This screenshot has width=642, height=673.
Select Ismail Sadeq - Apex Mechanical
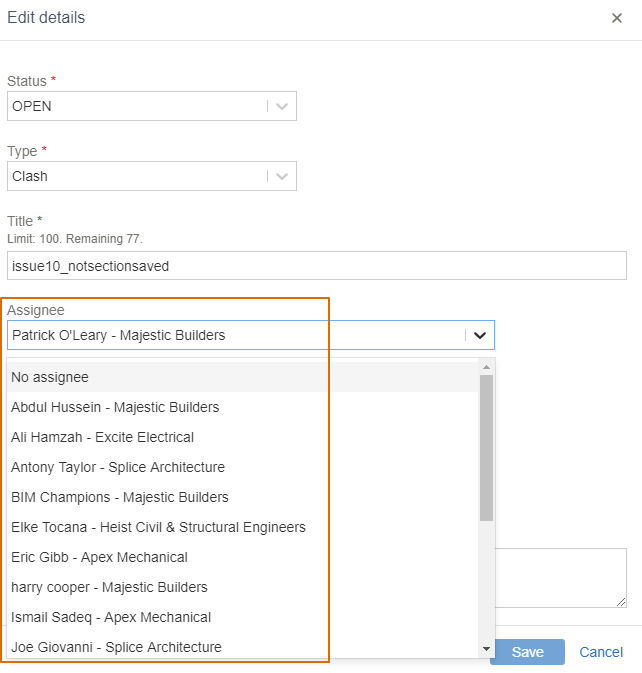point(242,617)
